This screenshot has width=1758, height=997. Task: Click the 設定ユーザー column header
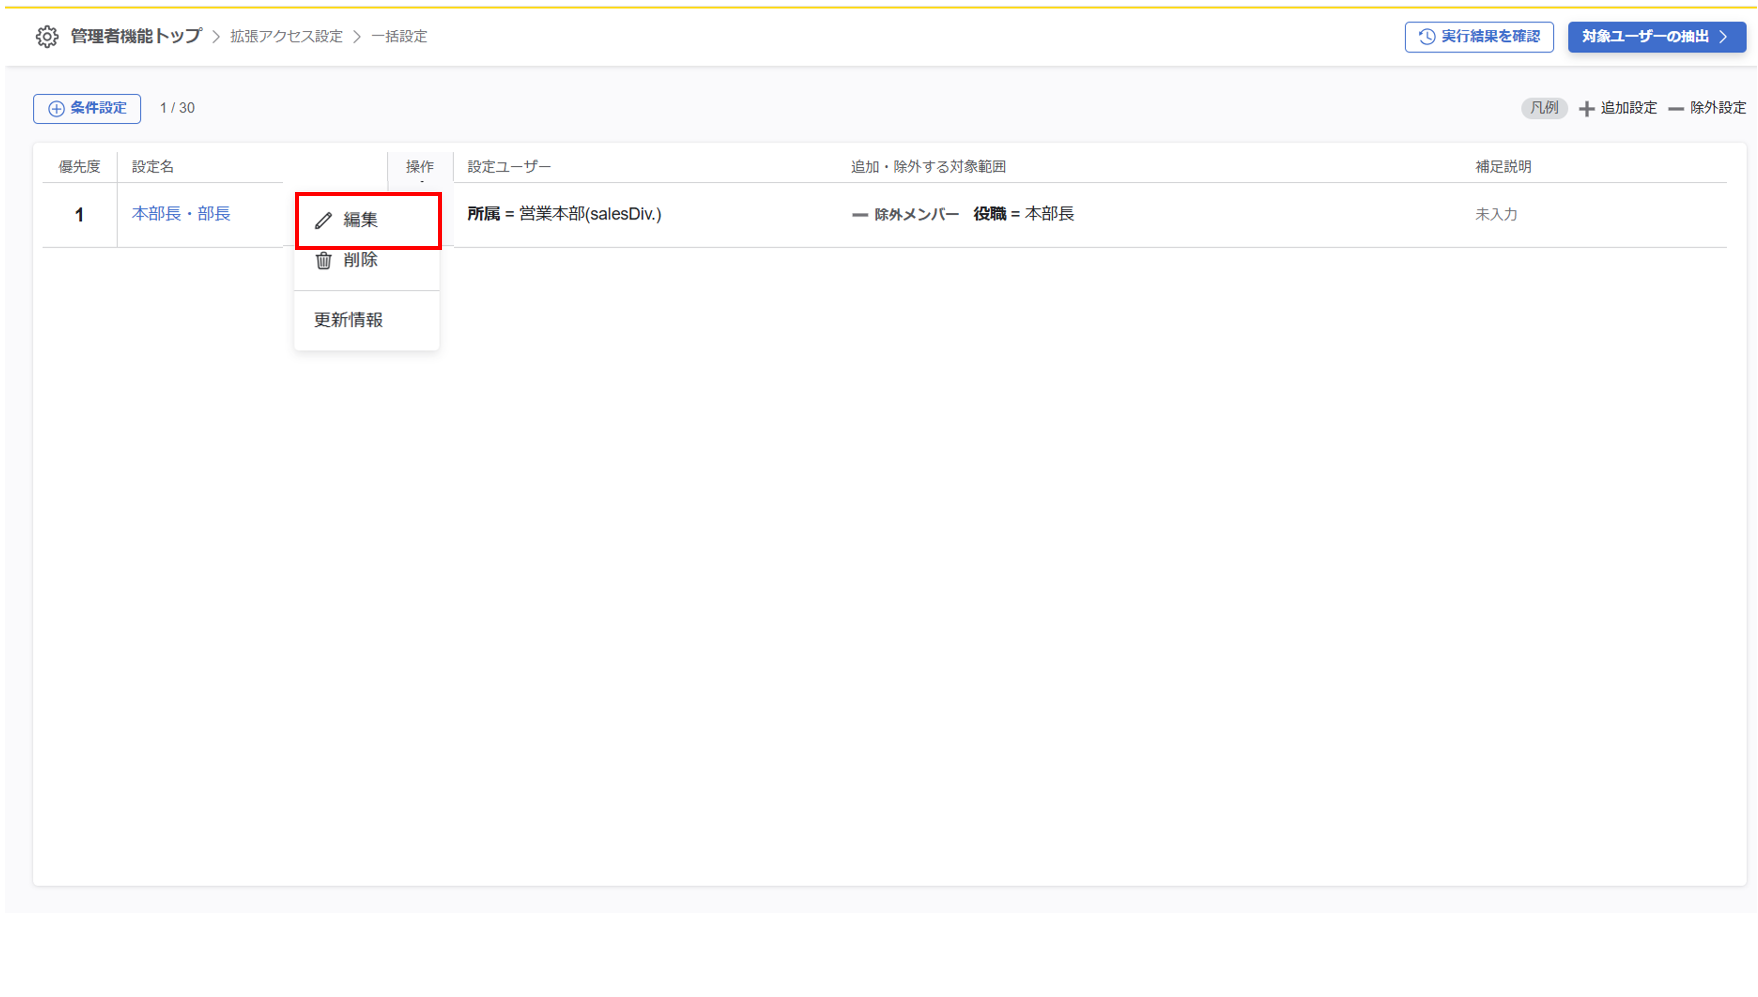coord(509,167)
